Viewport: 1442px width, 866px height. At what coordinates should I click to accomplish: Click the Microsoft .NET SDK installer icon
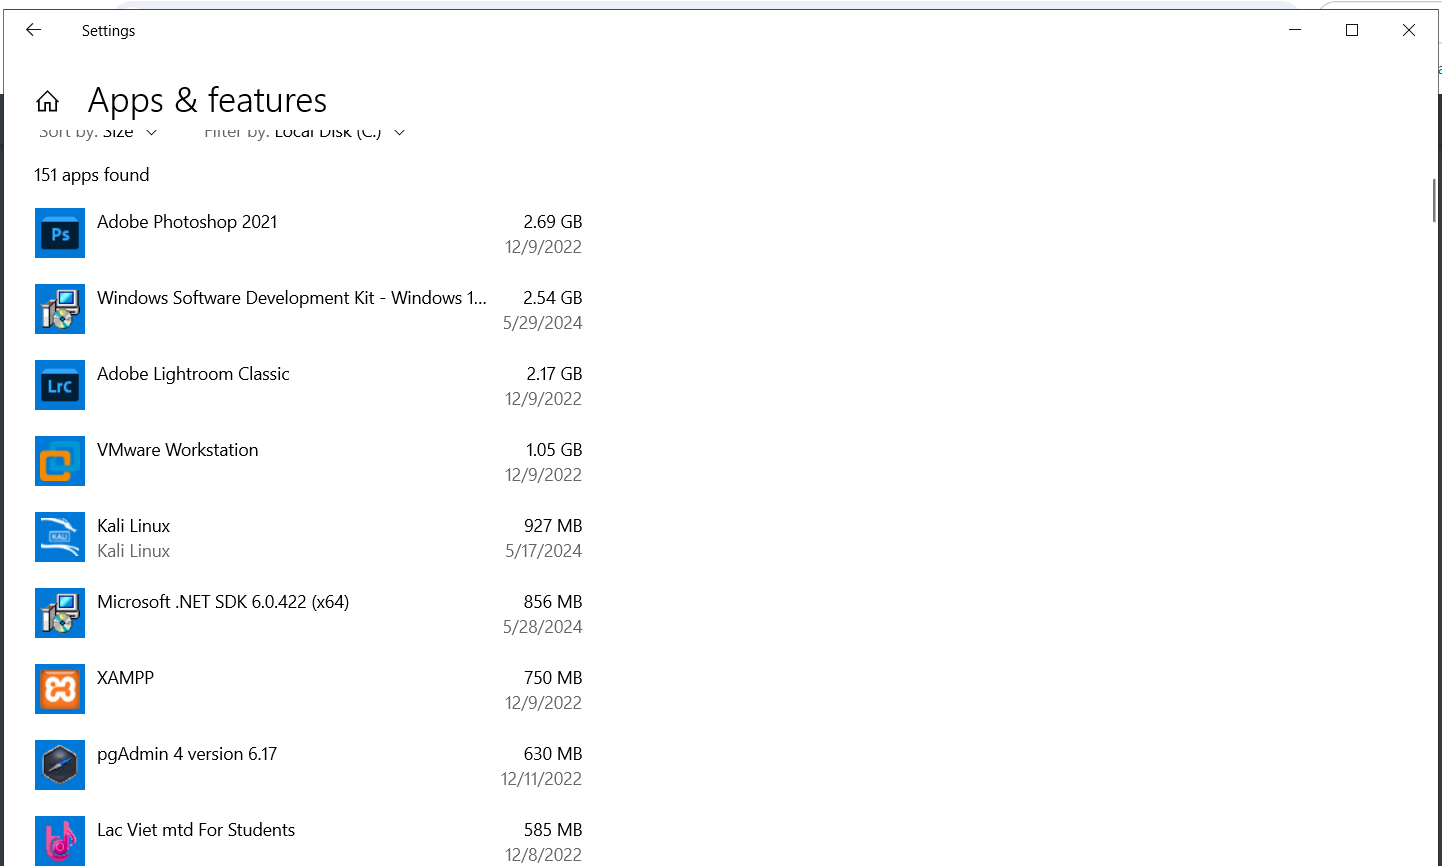click(60, 613)
